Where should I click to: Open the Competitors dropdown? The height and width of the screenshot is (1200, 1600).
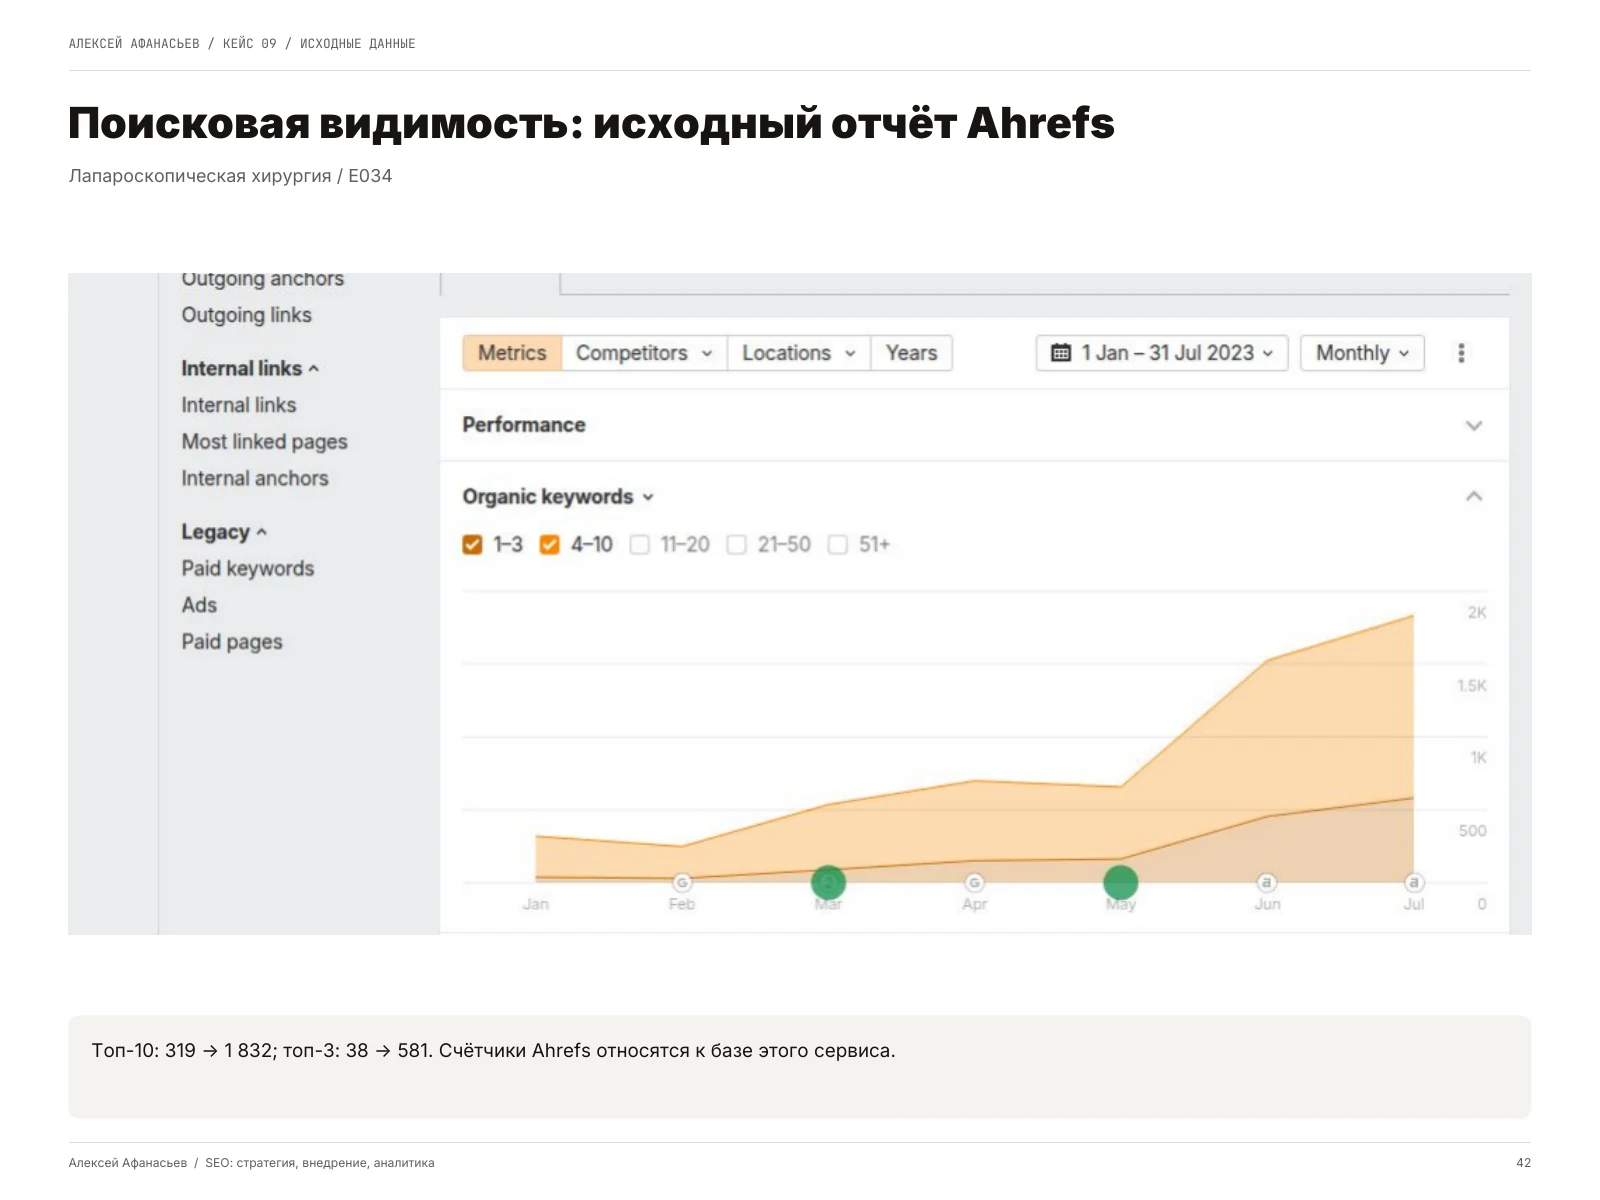coord(644,353)
